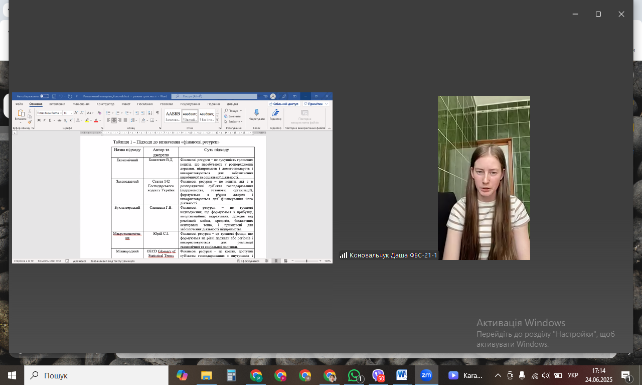Viewport: 643px width, 386px height.
Task: Switch to Word via its taskbar icon
Action: [401, 375]
